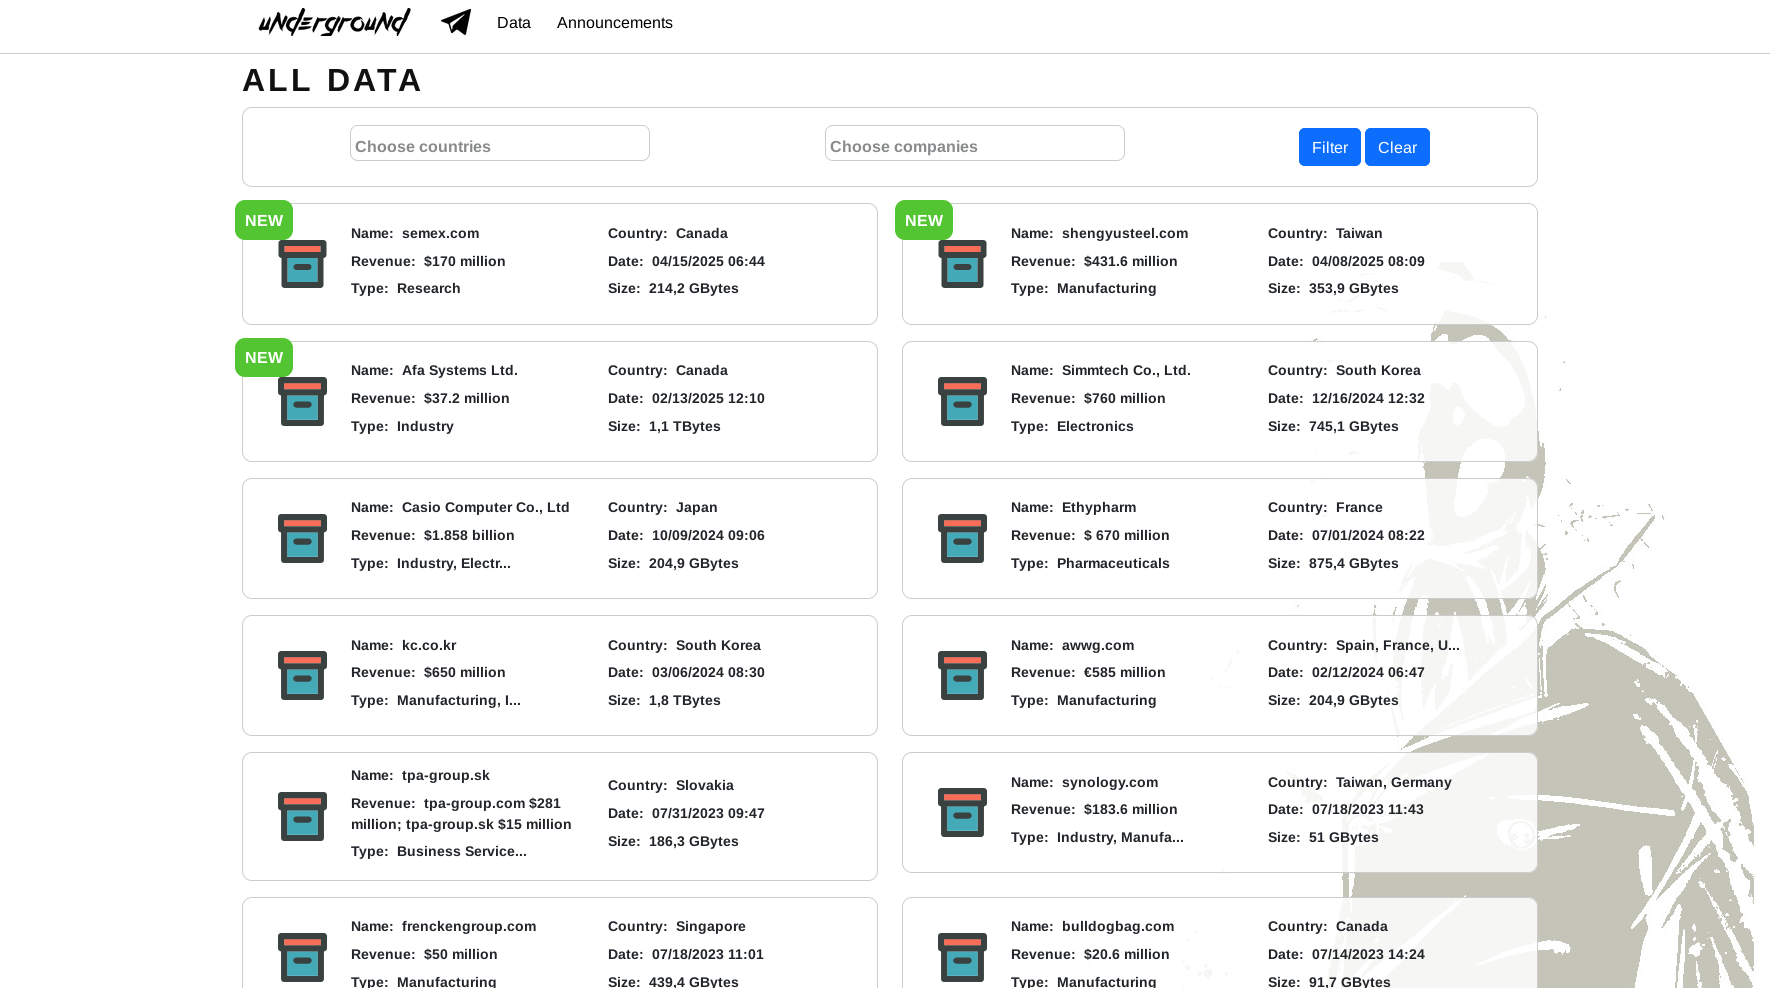Click the ALL DATA heading

coord(332,80)
